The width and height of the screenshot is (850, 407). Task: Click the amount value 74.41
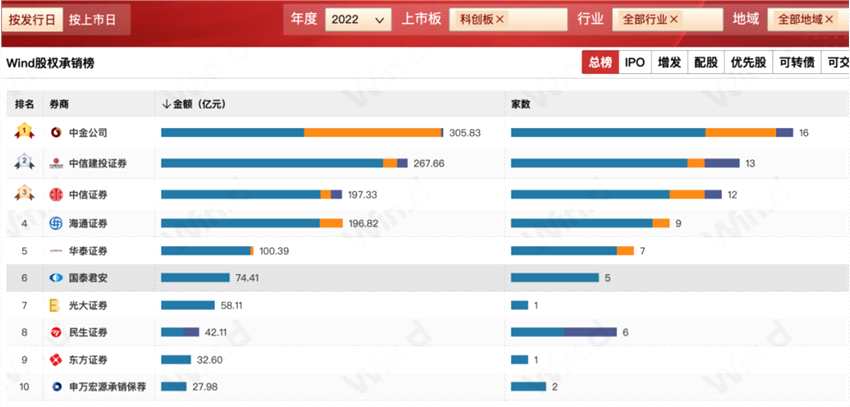pos(247,278)
